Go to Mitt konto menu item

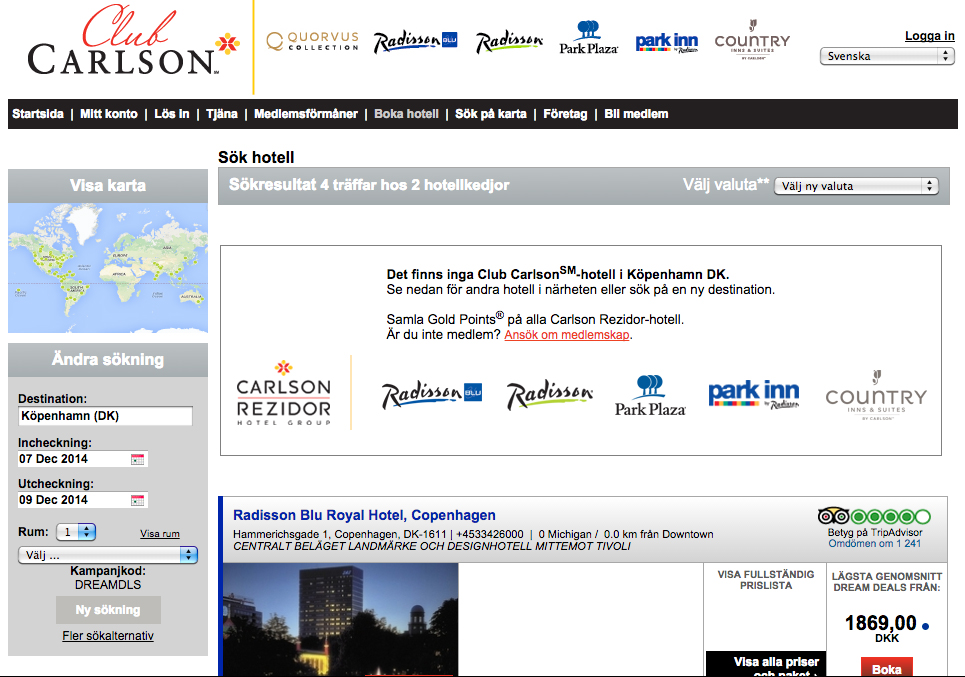(109, 114)
